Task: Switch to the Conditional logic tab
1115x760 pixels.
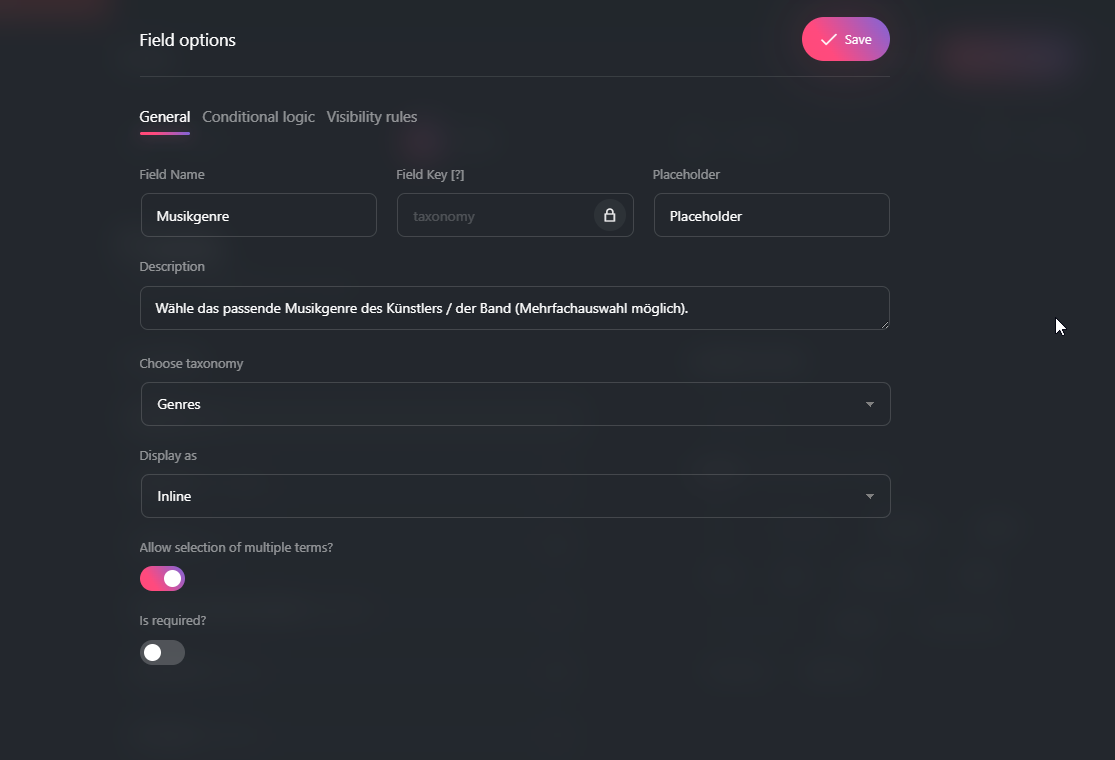Action: tap(258, 117)
